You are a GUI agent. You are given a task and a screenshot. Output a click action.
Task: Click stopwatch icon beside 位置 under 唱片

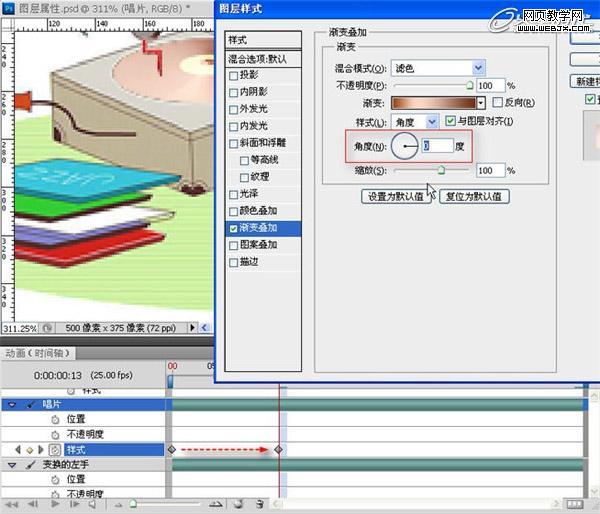tap(54, 419)
